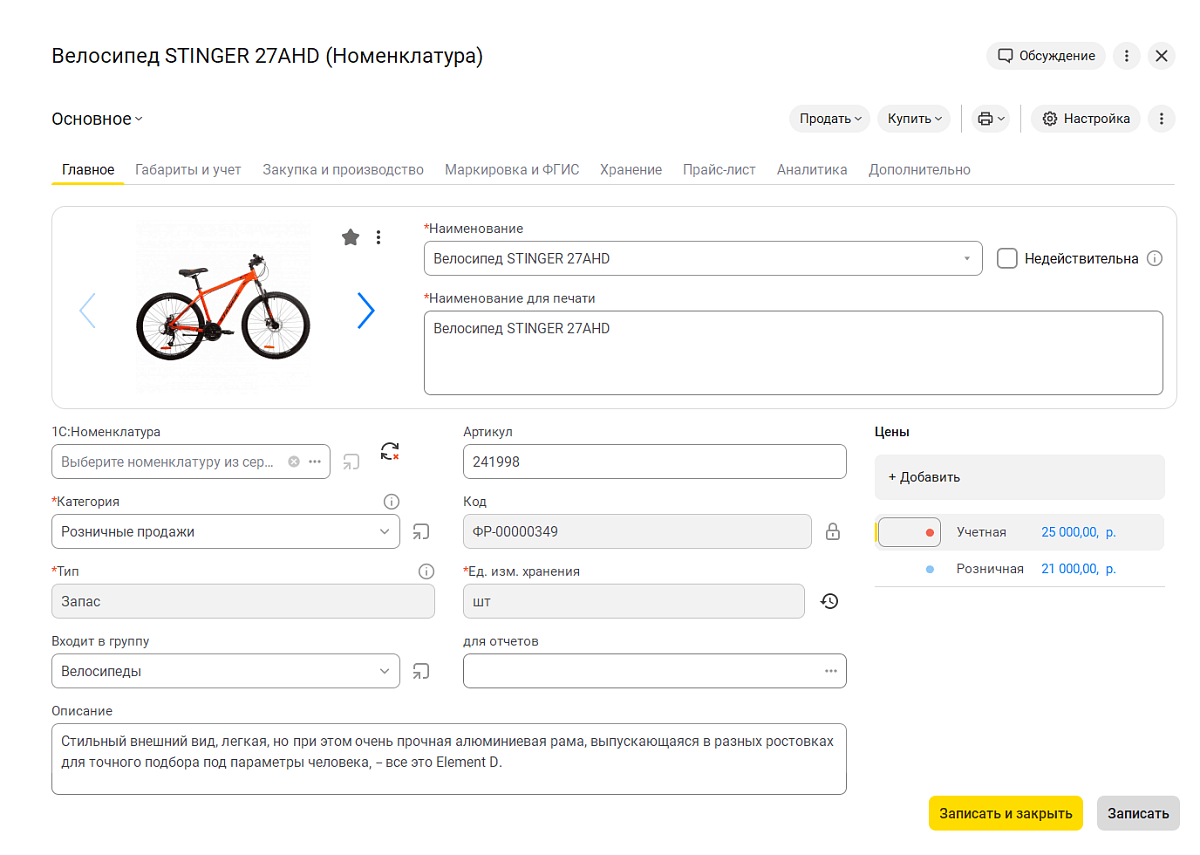Open the Купить dropdown menu
Image resolution: width=1200 pixels, height=855 pixels.
(x=915, y=119)
